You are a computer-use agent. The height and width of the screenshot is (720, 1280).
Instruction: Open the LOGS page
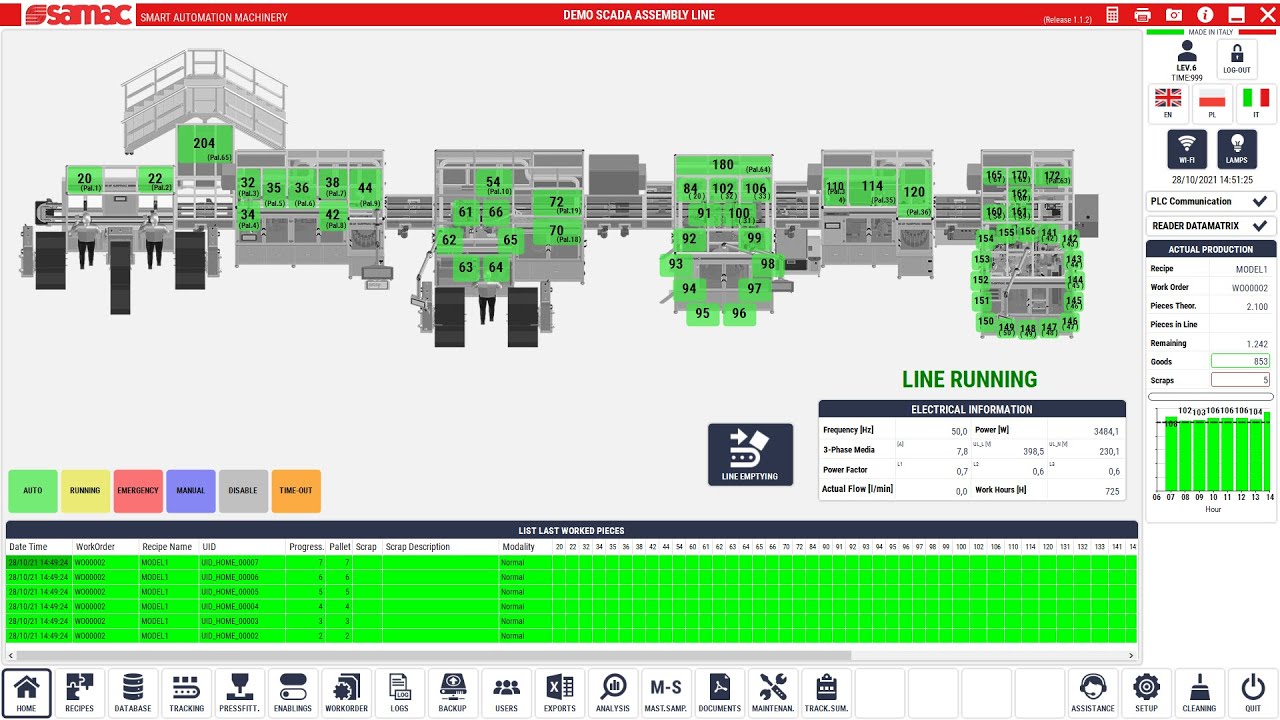point(400,693)
